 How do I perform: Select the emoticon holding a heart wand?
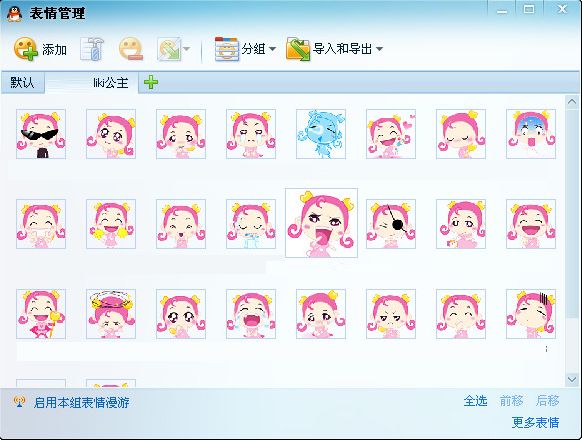pos(41,314)
